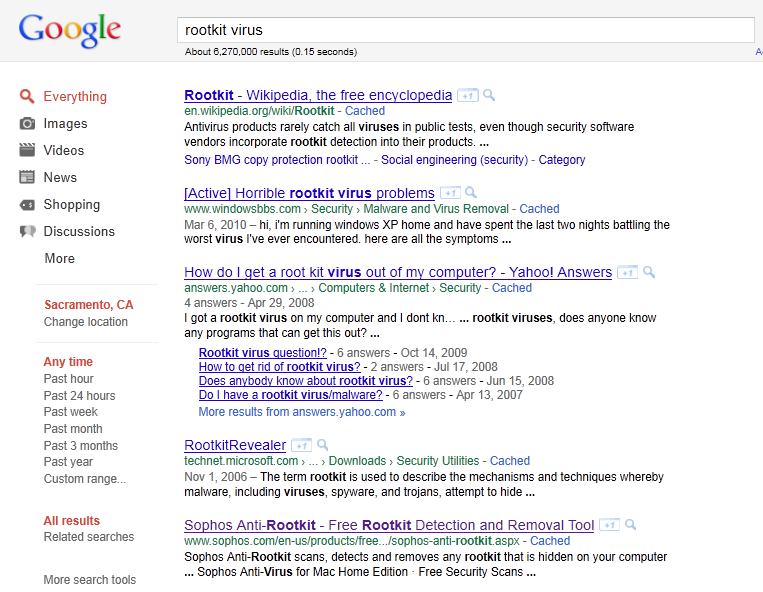763x592 pixels.
Task: Open Rootkit virus question!? link
Action: 263,353
